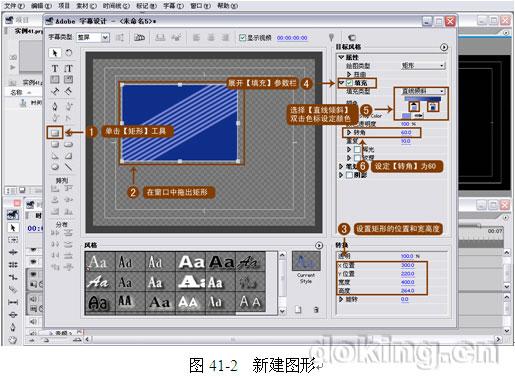Screen dimensions: 515x379
Task: Click the 转角 angle value 60.0
Action: click(x=406, y=133)
